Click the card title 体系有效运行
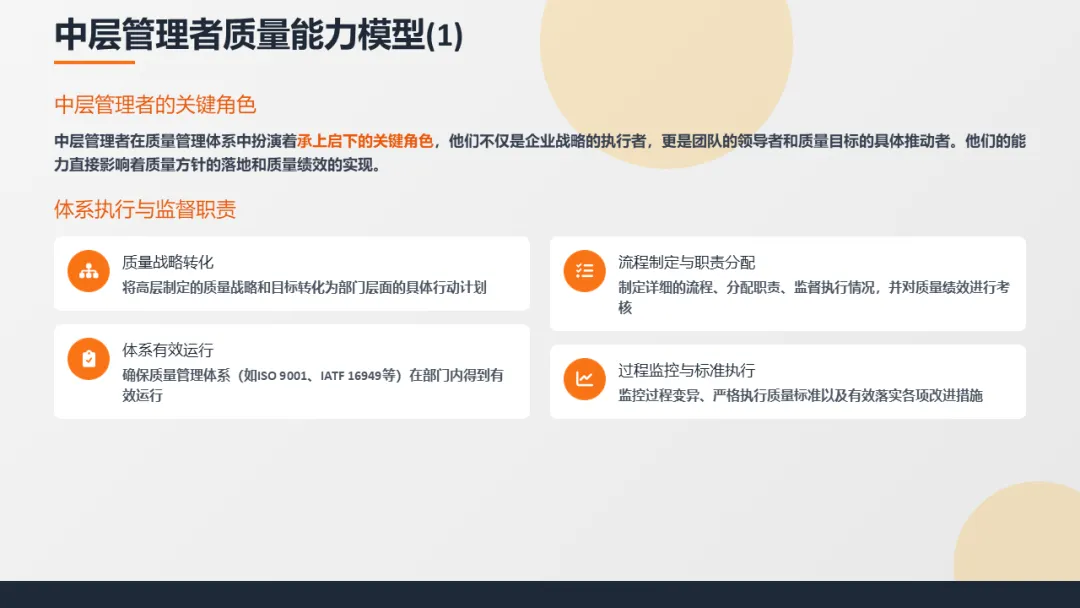Image resolution: width=1080 pixels, height=608 pixels. [168, 350]
